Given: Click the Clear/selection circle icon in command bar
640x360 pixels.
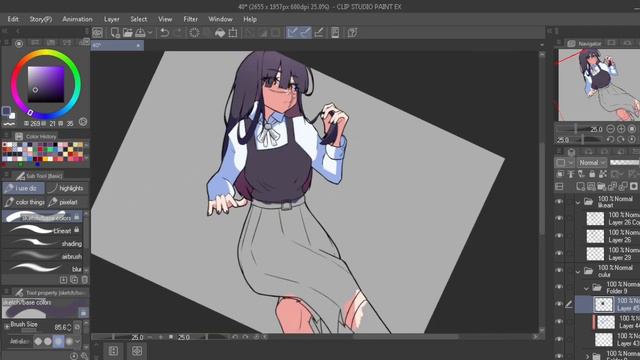Looking at the screenshot, I should coord(194,33).
